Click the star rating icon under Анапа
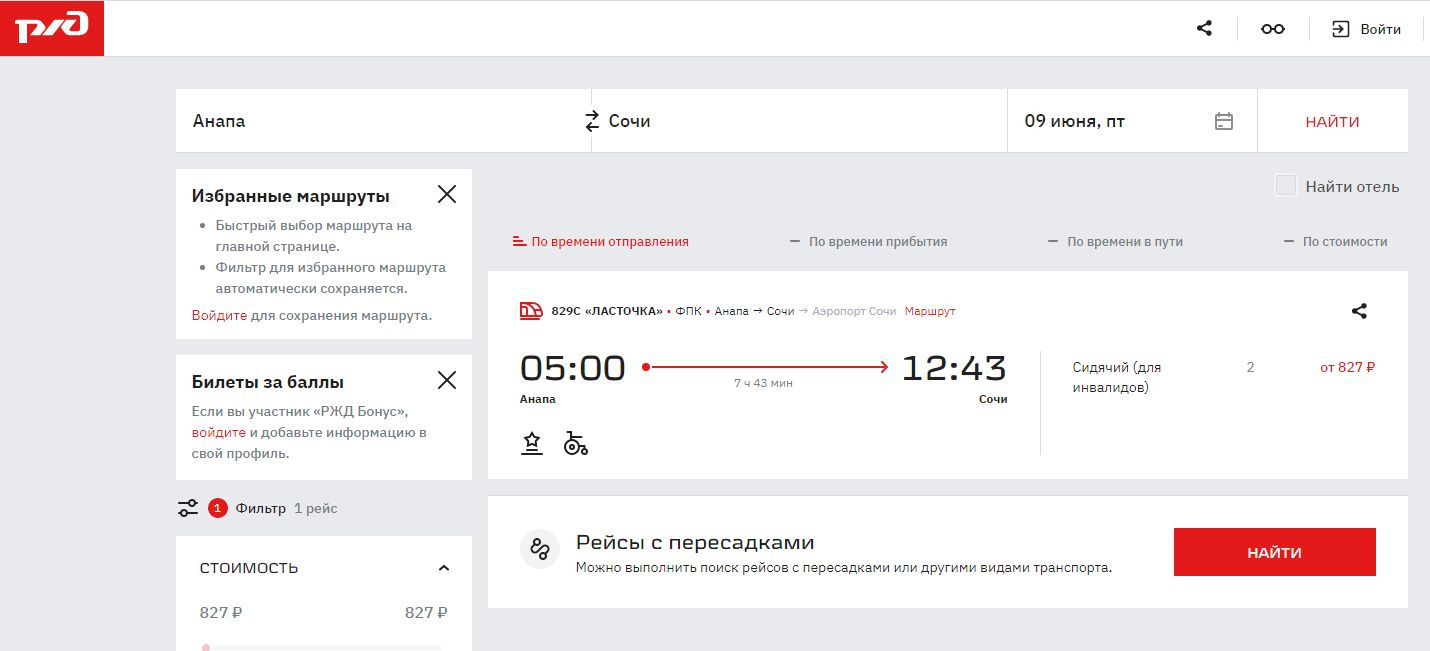The height and width of the screenshot is (651, 1430). tap(532, 443)
